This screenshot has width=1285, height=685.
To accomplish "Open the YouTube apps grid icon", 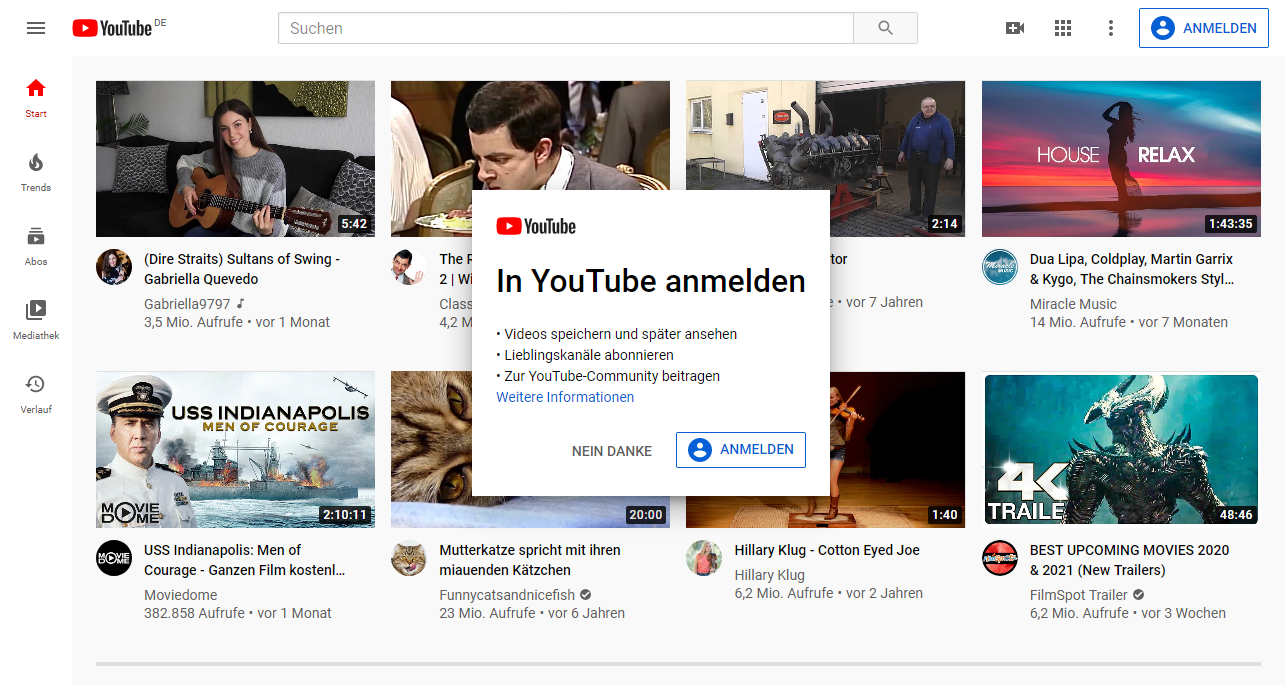I will (1063, 28).
